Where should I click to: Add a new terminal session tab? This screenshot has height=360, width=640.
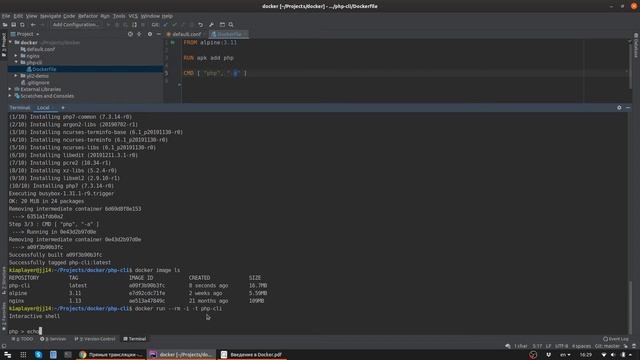tap(63, 108)
